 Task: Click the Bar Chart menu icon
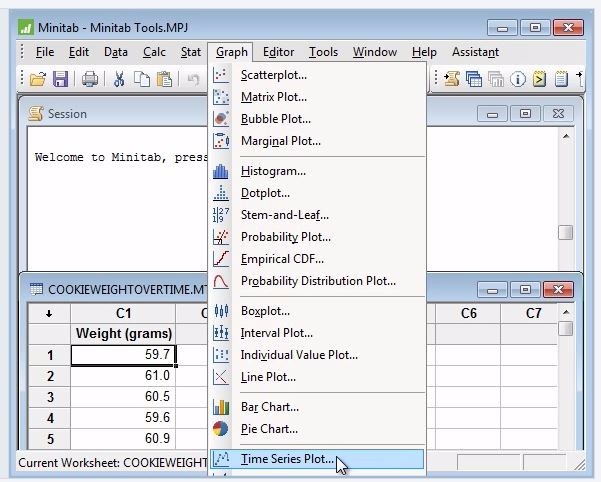221,407
